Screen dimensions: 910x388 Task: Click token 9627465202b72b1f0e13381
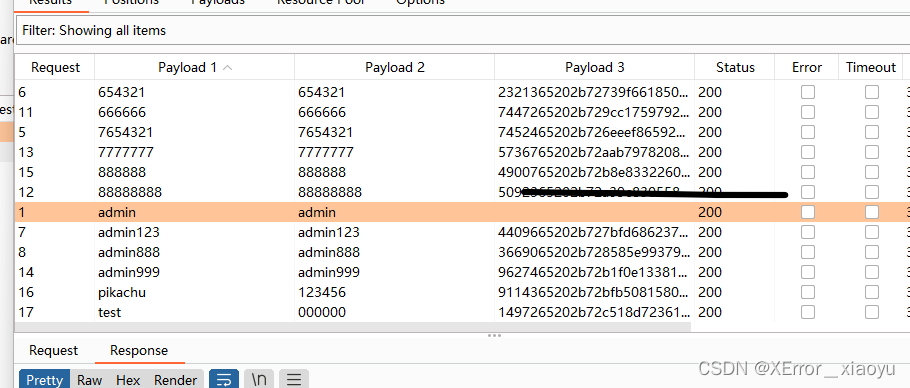594,272
